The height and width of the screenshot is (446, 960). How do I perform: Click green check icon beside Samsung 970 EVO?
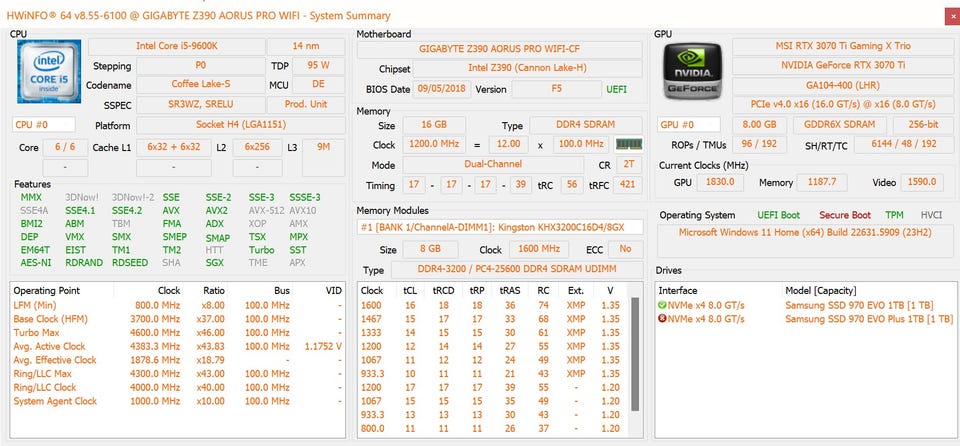662,305
